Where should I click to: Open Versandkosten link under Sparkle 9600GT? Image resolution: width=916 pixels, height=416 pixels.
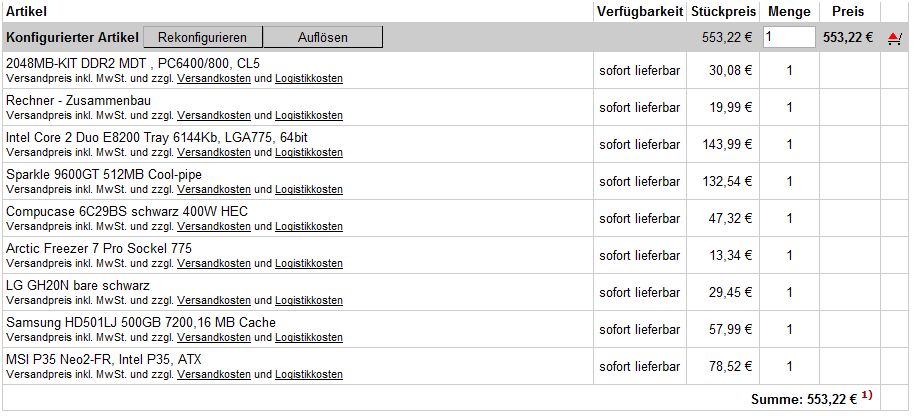pos(214,189)
